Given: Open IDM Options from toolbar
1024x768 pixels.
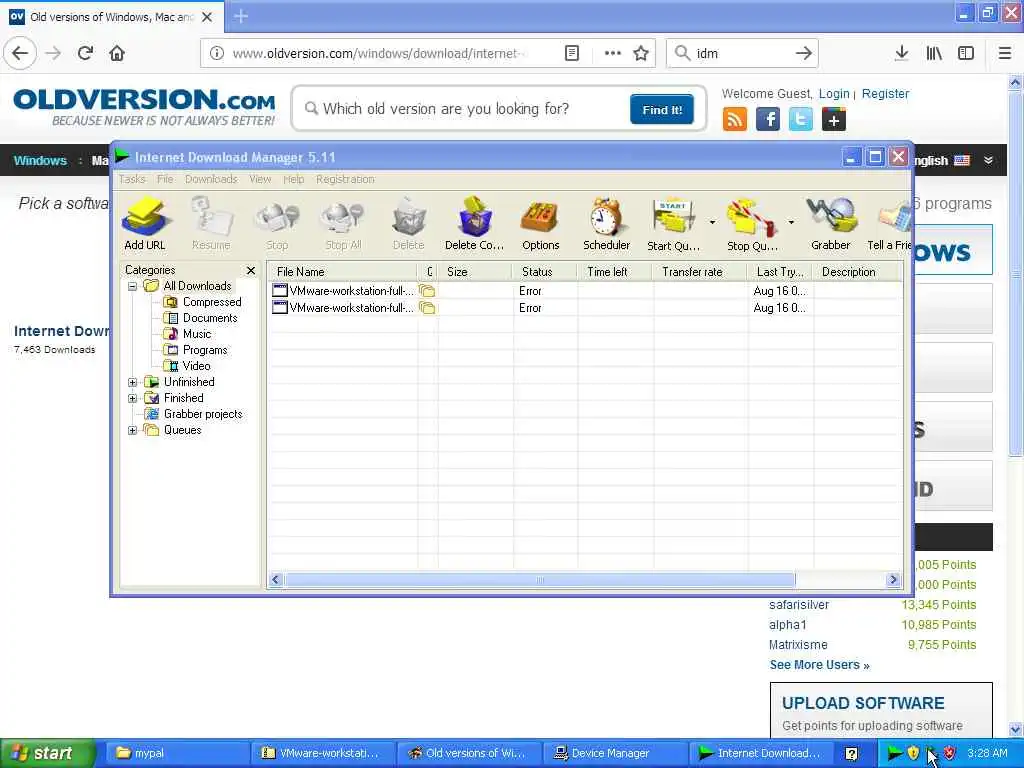Looking at the screenshot, I should (540, 223).
